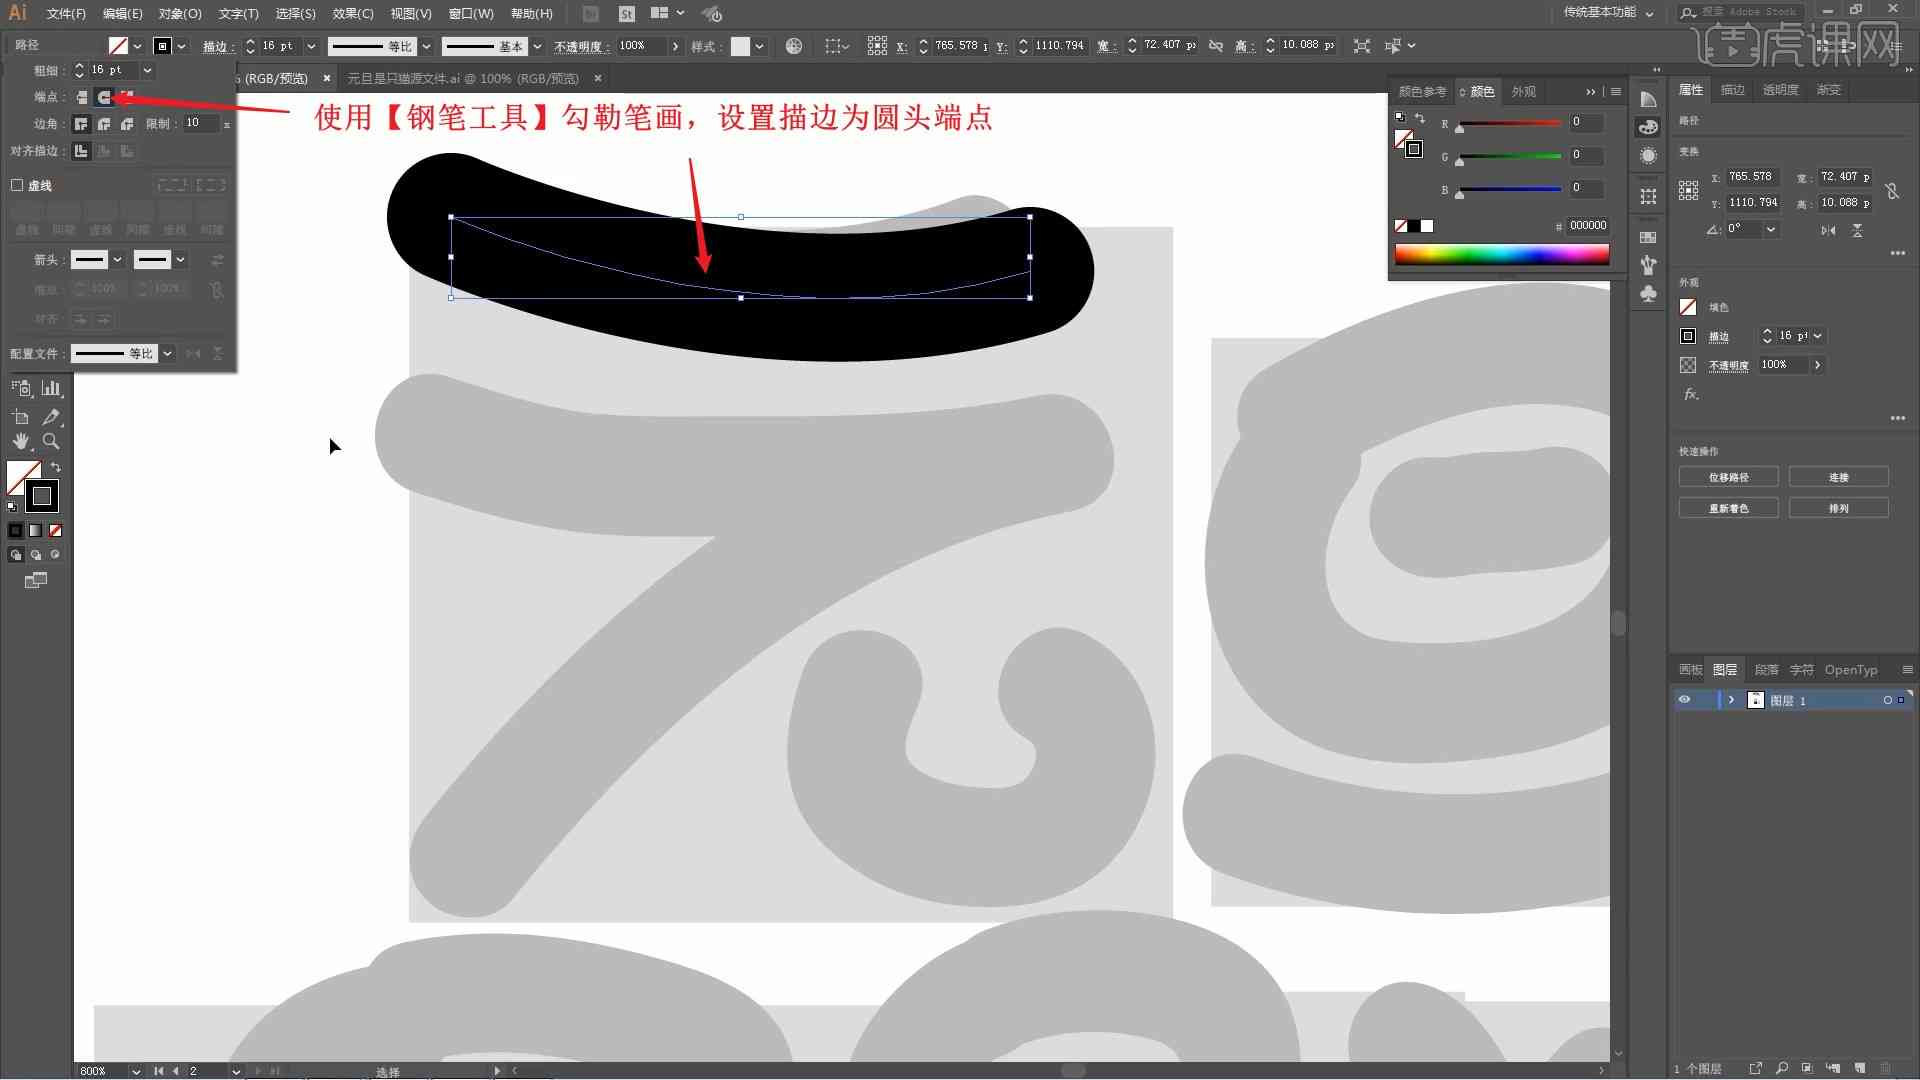Click the Layers panel icon

coord(1726,670)
